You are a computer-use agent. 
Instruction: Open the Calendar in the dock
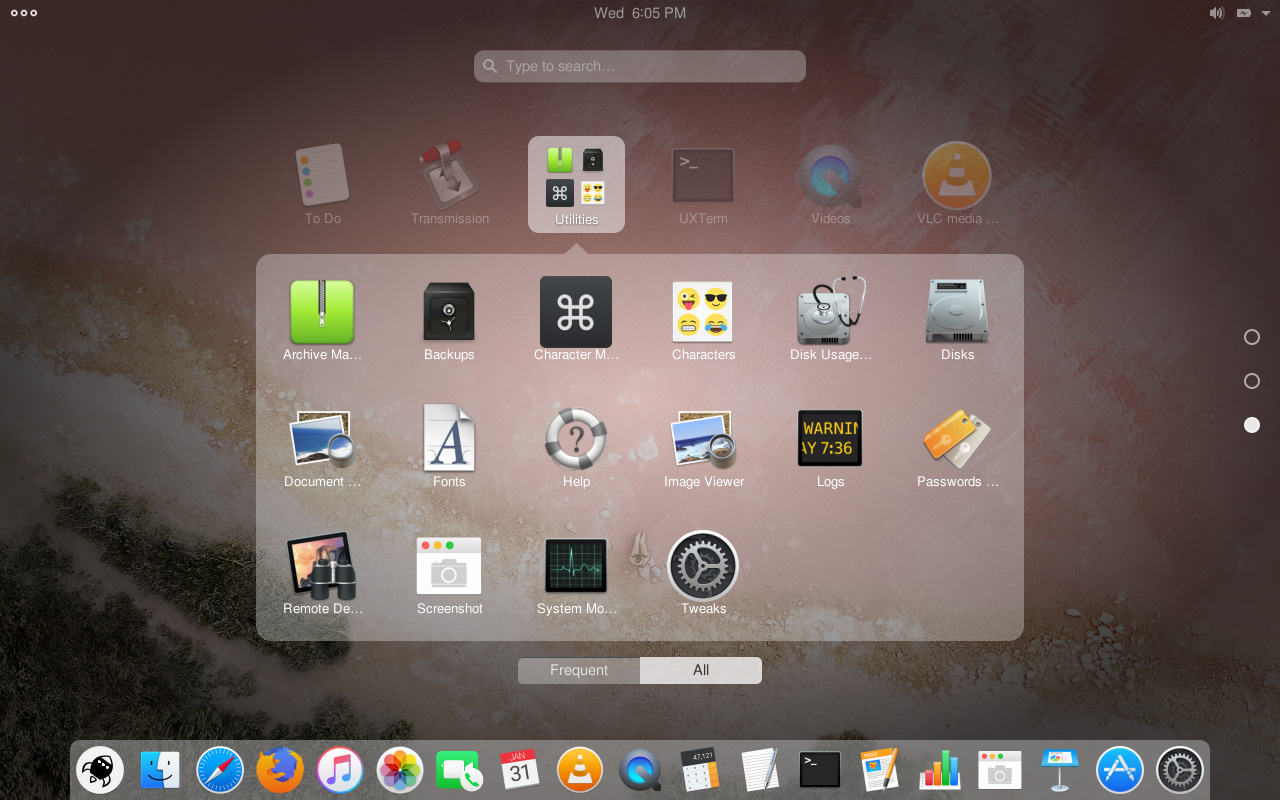point(520,771)
